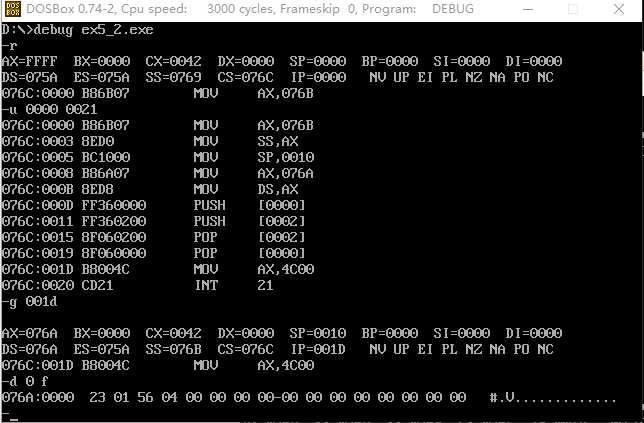
Task: Select the AX=FFFF register value
Action: click(29, 61)
